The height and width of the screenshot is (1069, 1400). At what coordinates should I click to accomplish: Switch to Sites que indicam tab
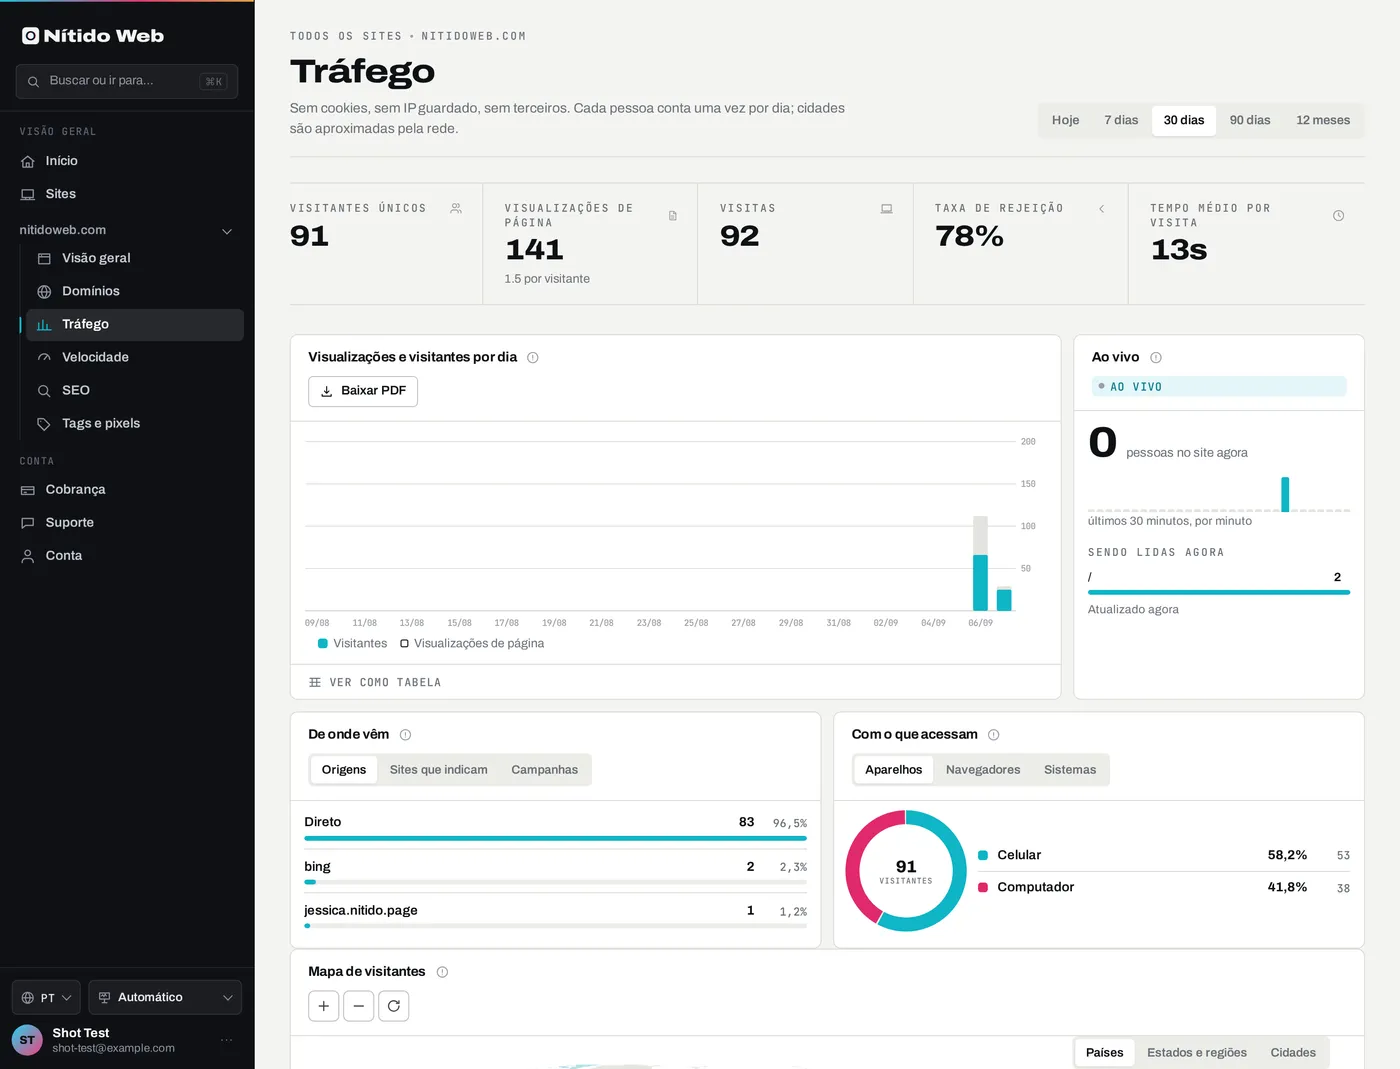(x=439, y=770)
